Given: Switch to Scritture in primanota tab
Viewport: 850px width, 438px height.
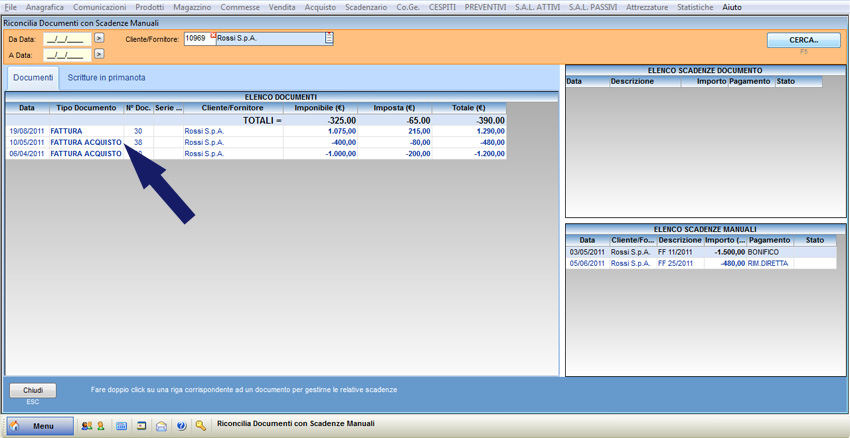Looking at the screenshot, I should tap(106, 78).
